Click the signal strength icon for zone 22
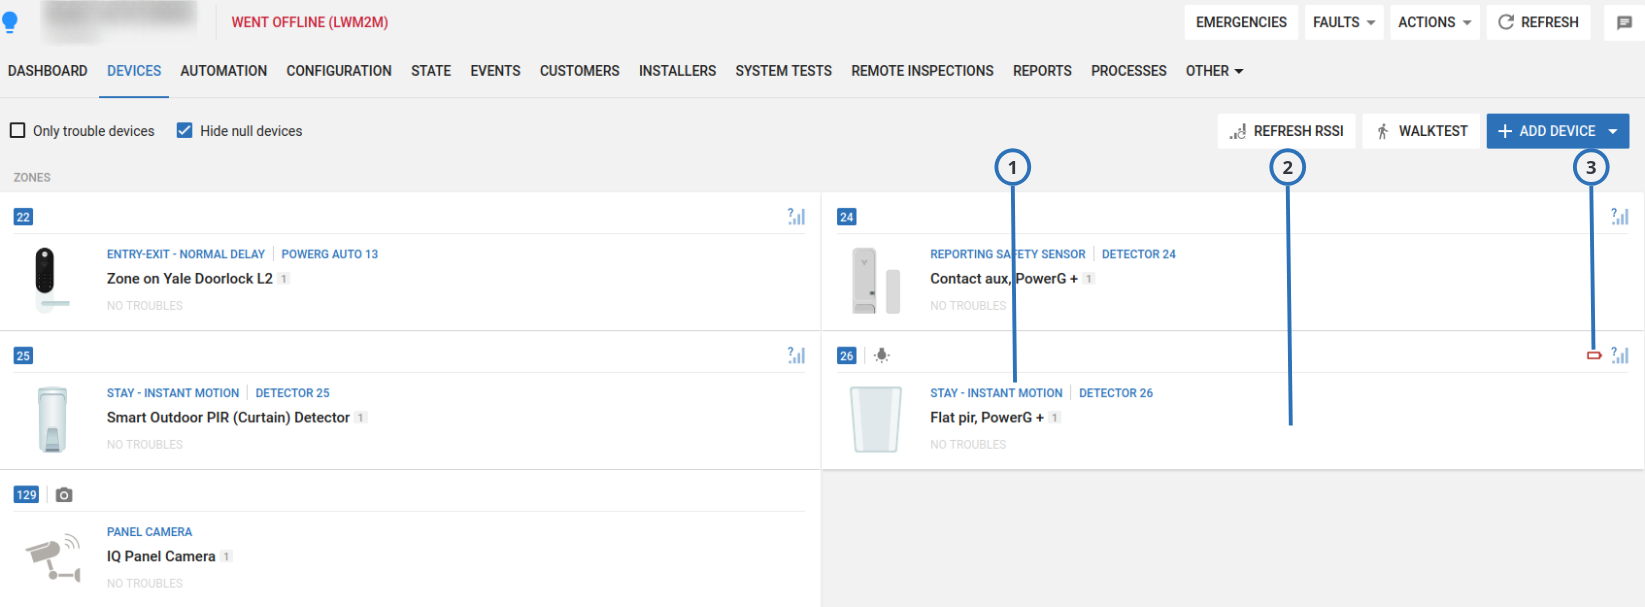This screenshot has height=607, width=1645. coord(796,217)
